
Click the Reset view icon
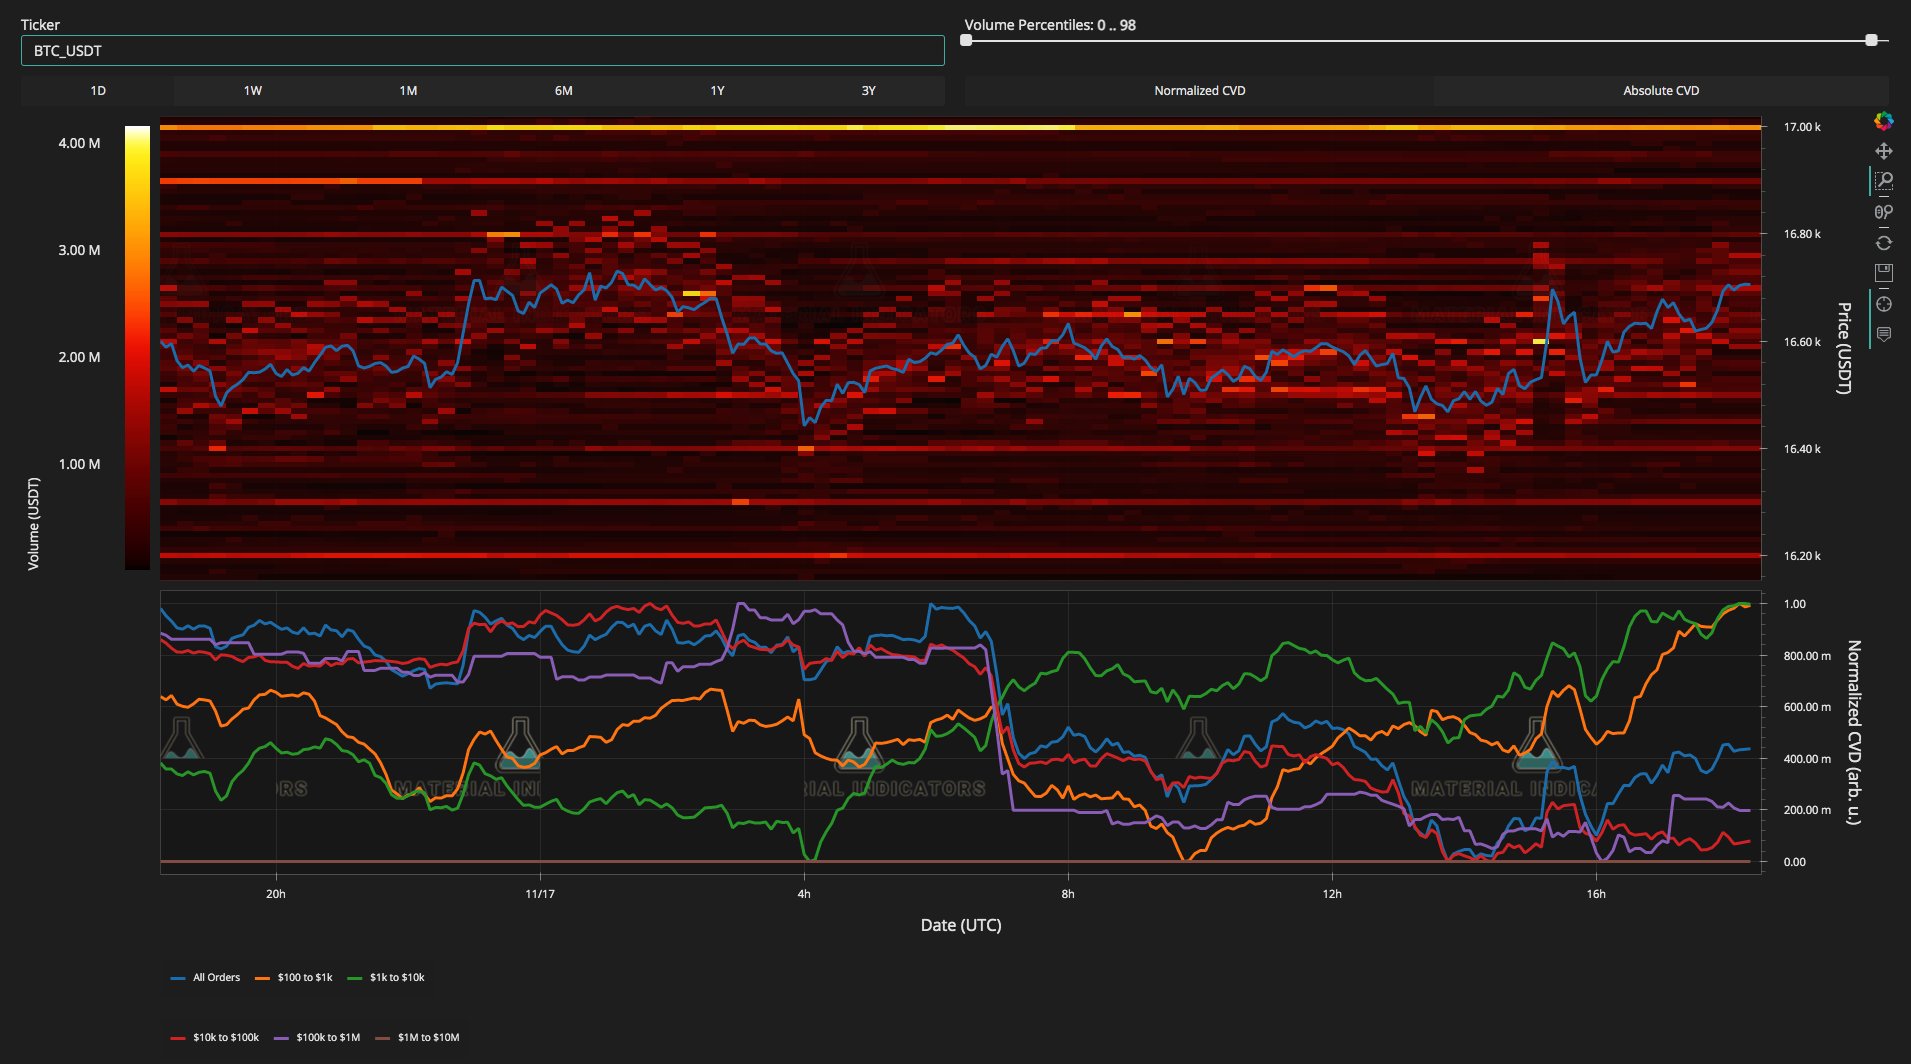(x=1884, y=242)
